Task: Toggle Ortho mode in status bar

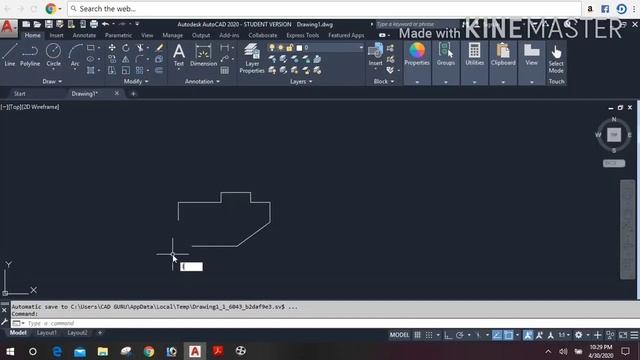Action: tap(448, 335)
